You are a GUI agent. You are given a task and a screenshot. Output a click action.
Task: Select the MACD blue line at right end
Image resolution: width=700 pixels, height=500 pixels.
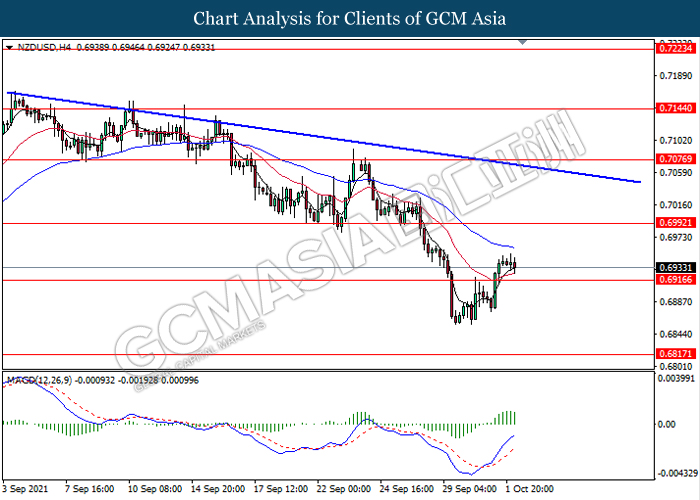coord(512,436)
